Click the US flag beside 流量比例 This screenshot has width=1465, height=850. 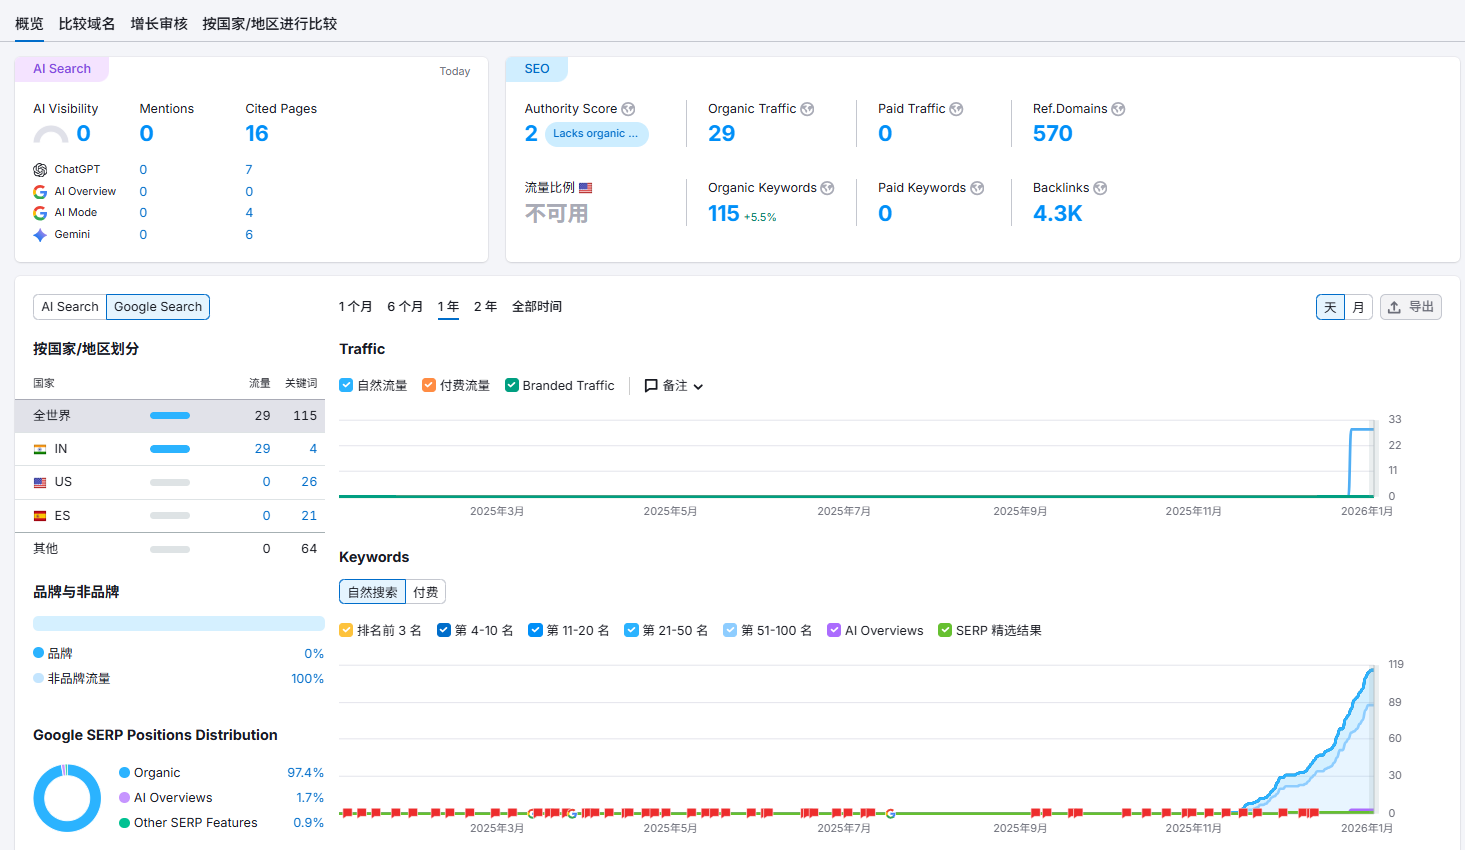coord(586,188)
